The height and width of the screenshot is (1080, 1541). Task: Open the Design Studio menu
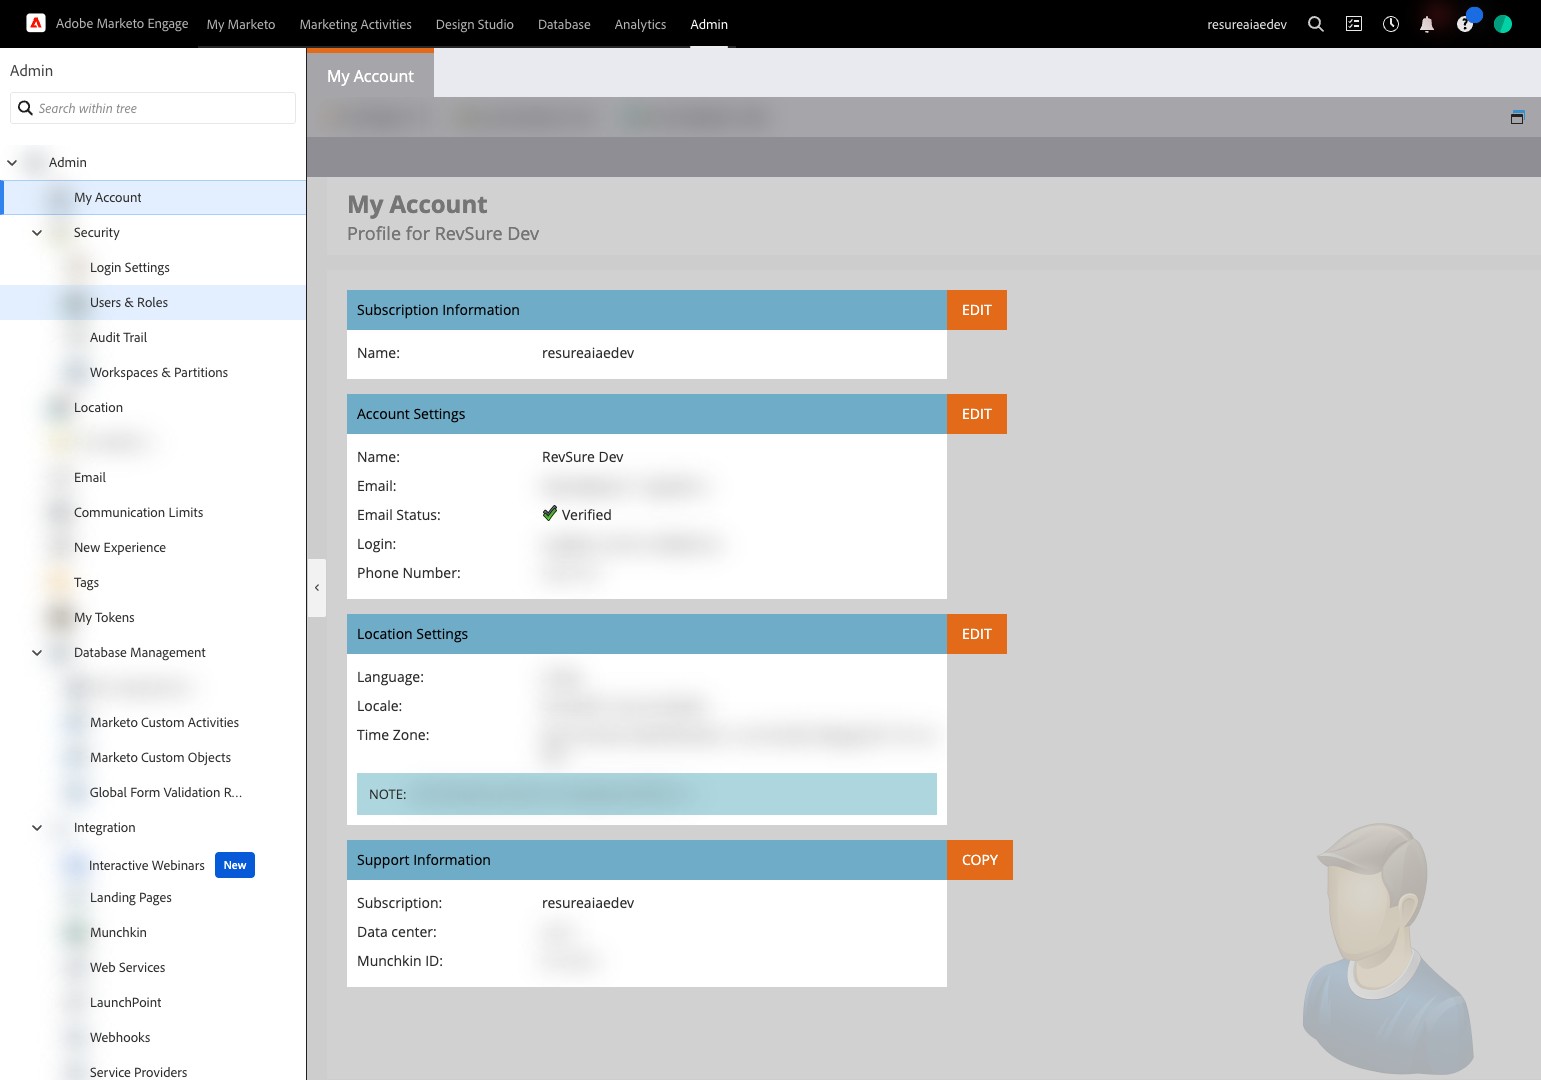point(475,24)
